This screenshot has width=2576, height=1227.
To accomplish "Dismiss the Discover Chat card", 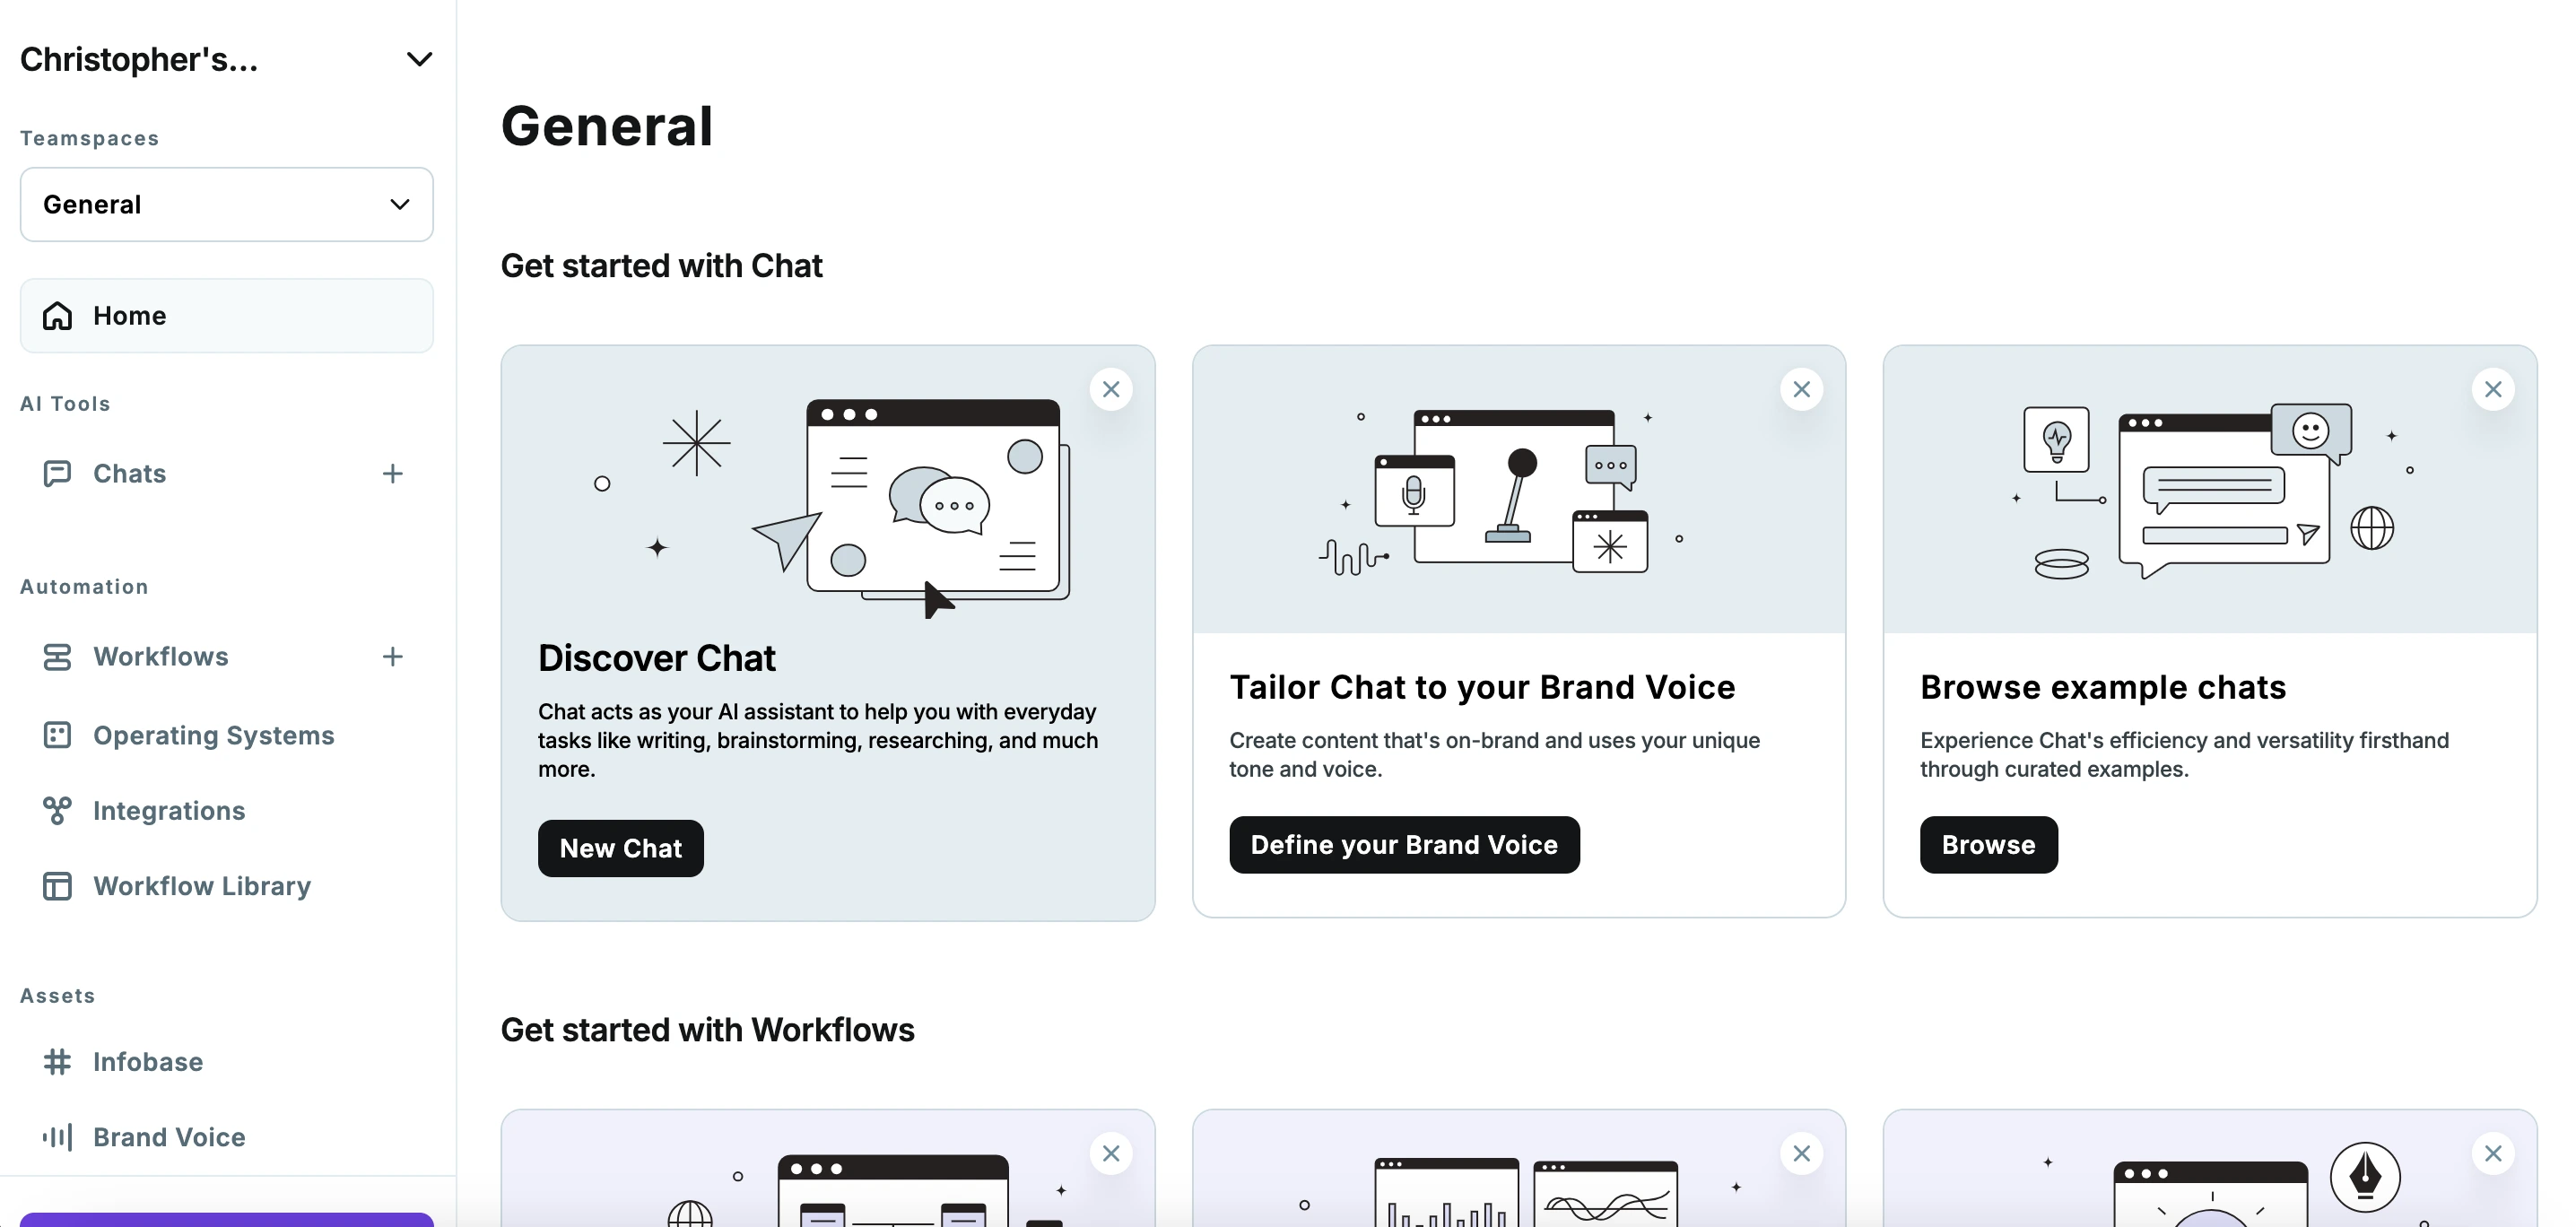I will 1112,389.
